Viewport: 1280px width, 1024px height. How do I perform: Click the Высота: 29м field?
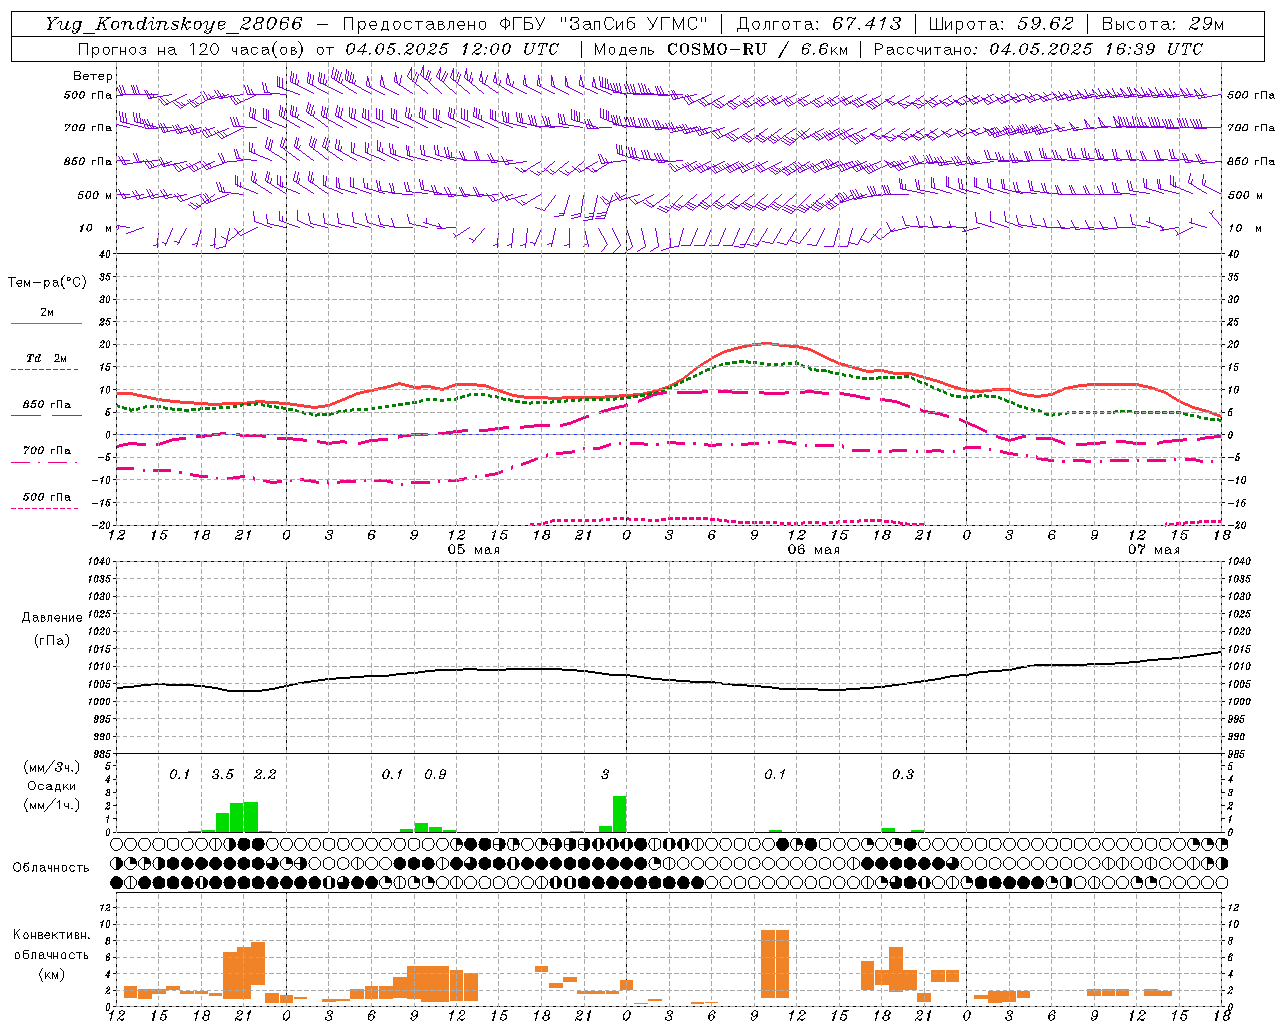[1163, 24]
